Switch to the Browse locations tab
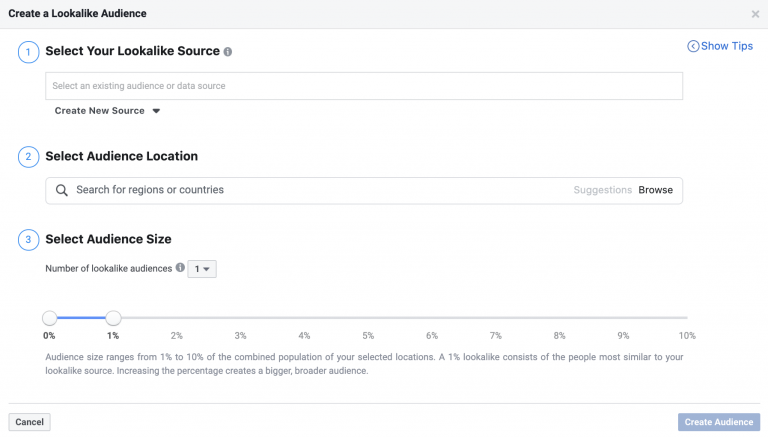 [x=656, y=190]
